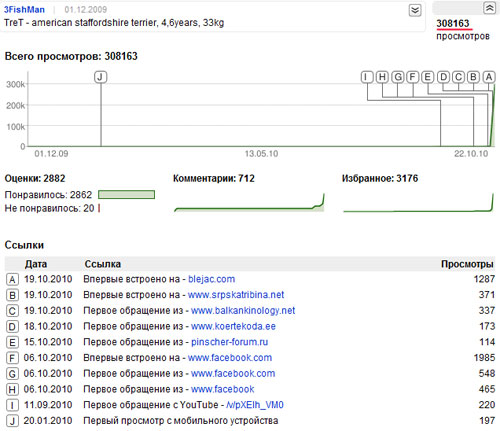Select marker A on the views chart

point(489,77)
